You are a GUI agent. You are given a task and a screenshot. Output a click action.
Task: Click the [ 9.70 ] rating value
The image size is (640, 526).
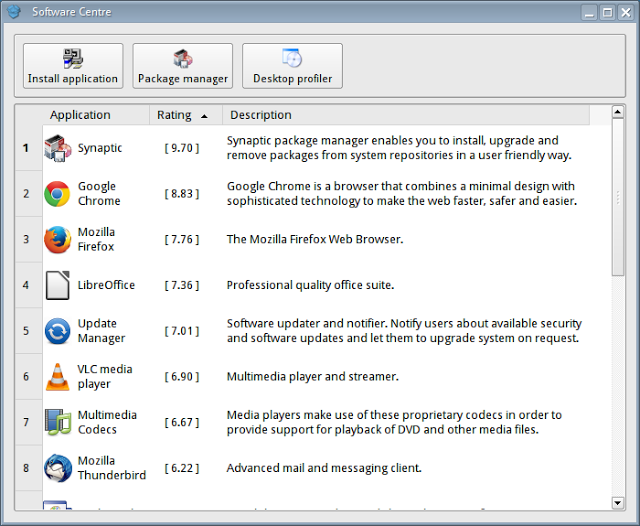point(182,148)
